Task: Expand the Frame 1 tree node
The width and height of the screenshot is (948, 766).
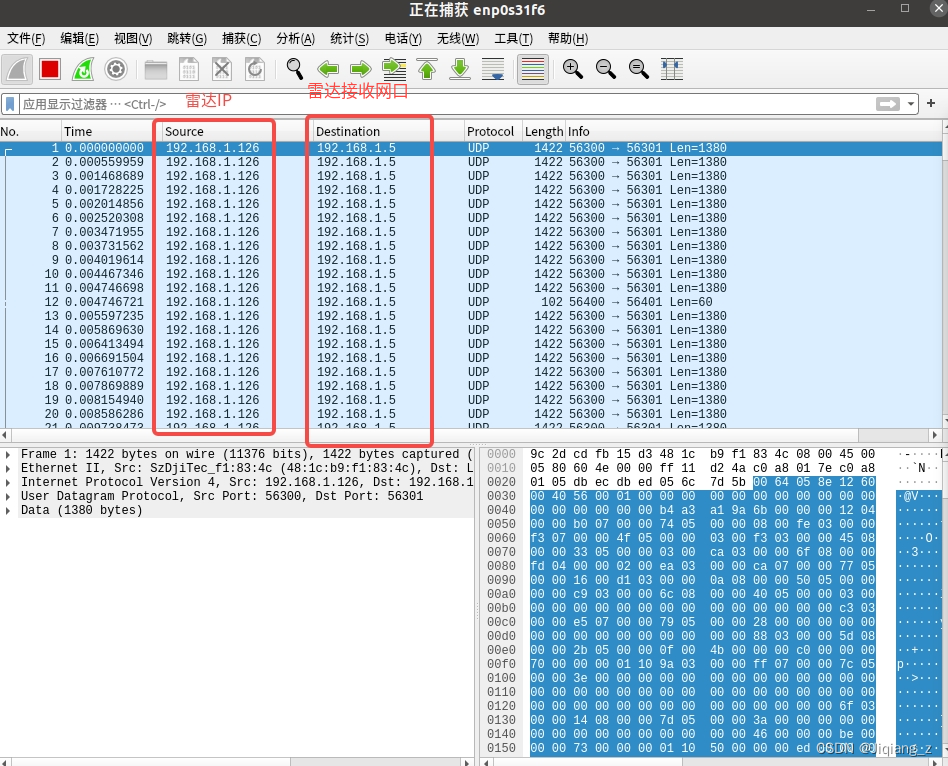Action: 9,455
